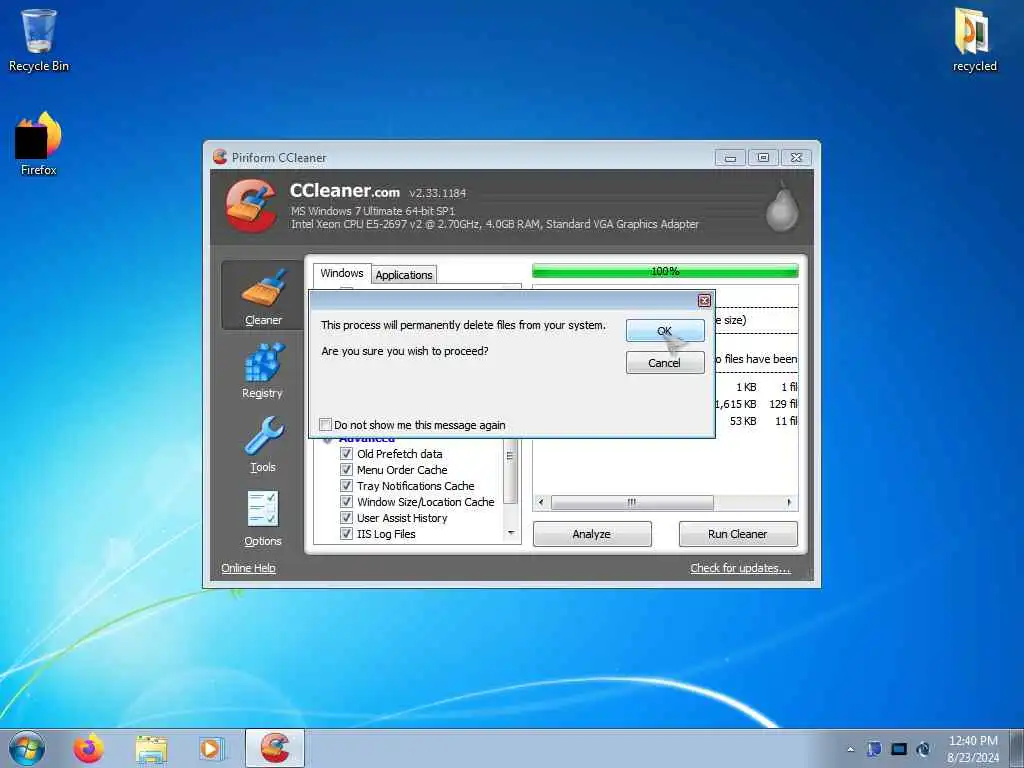This screenshot has height=768, width=1024.
Task: Click the CCleaner taskbar button
Action: (275, 748)
